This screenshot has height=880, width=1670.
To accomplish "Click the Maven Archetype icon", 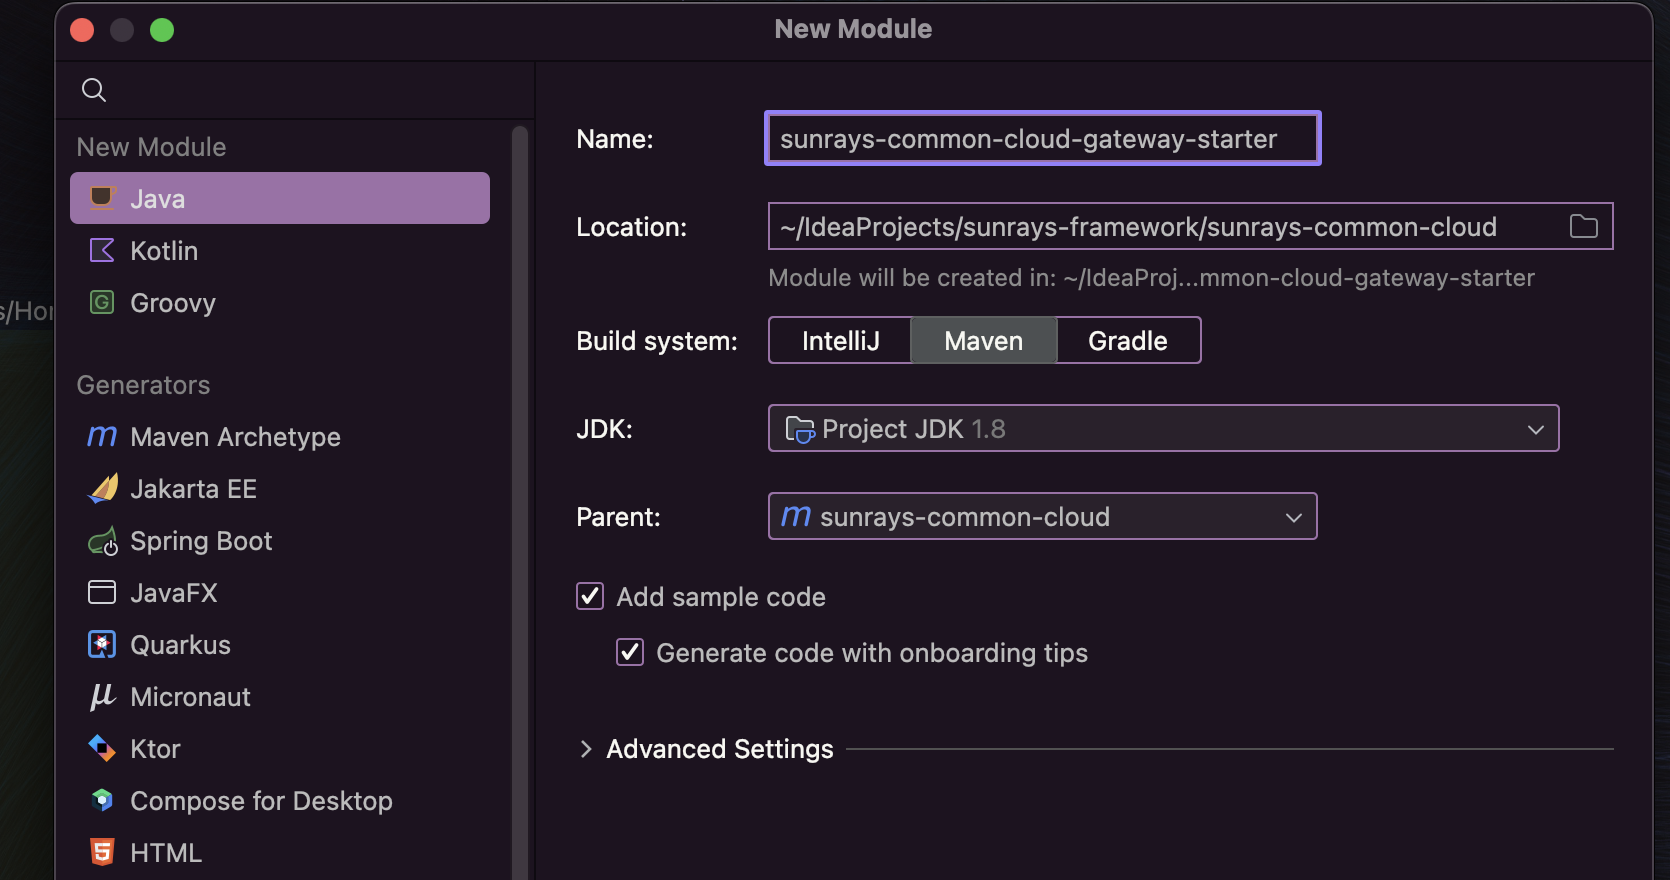I will pyautogui.click(x=102, y=436).
